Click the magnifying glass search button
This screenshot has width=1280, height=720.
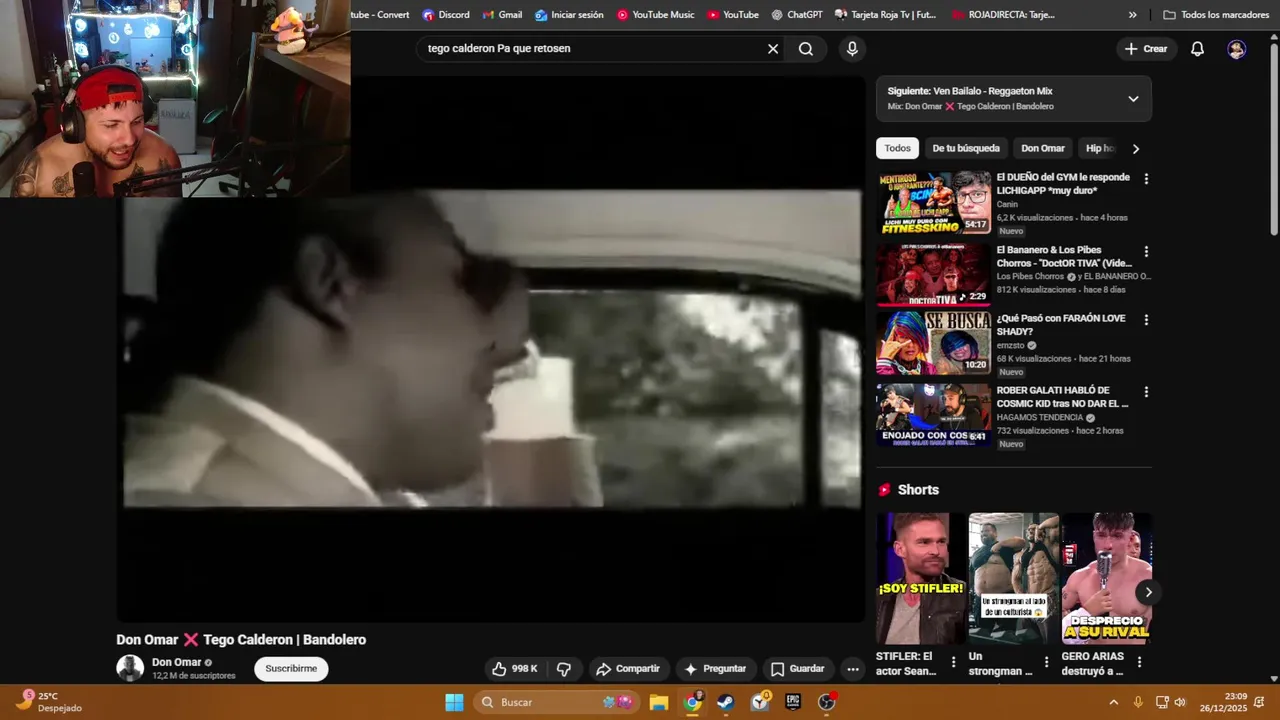[806, 49]
